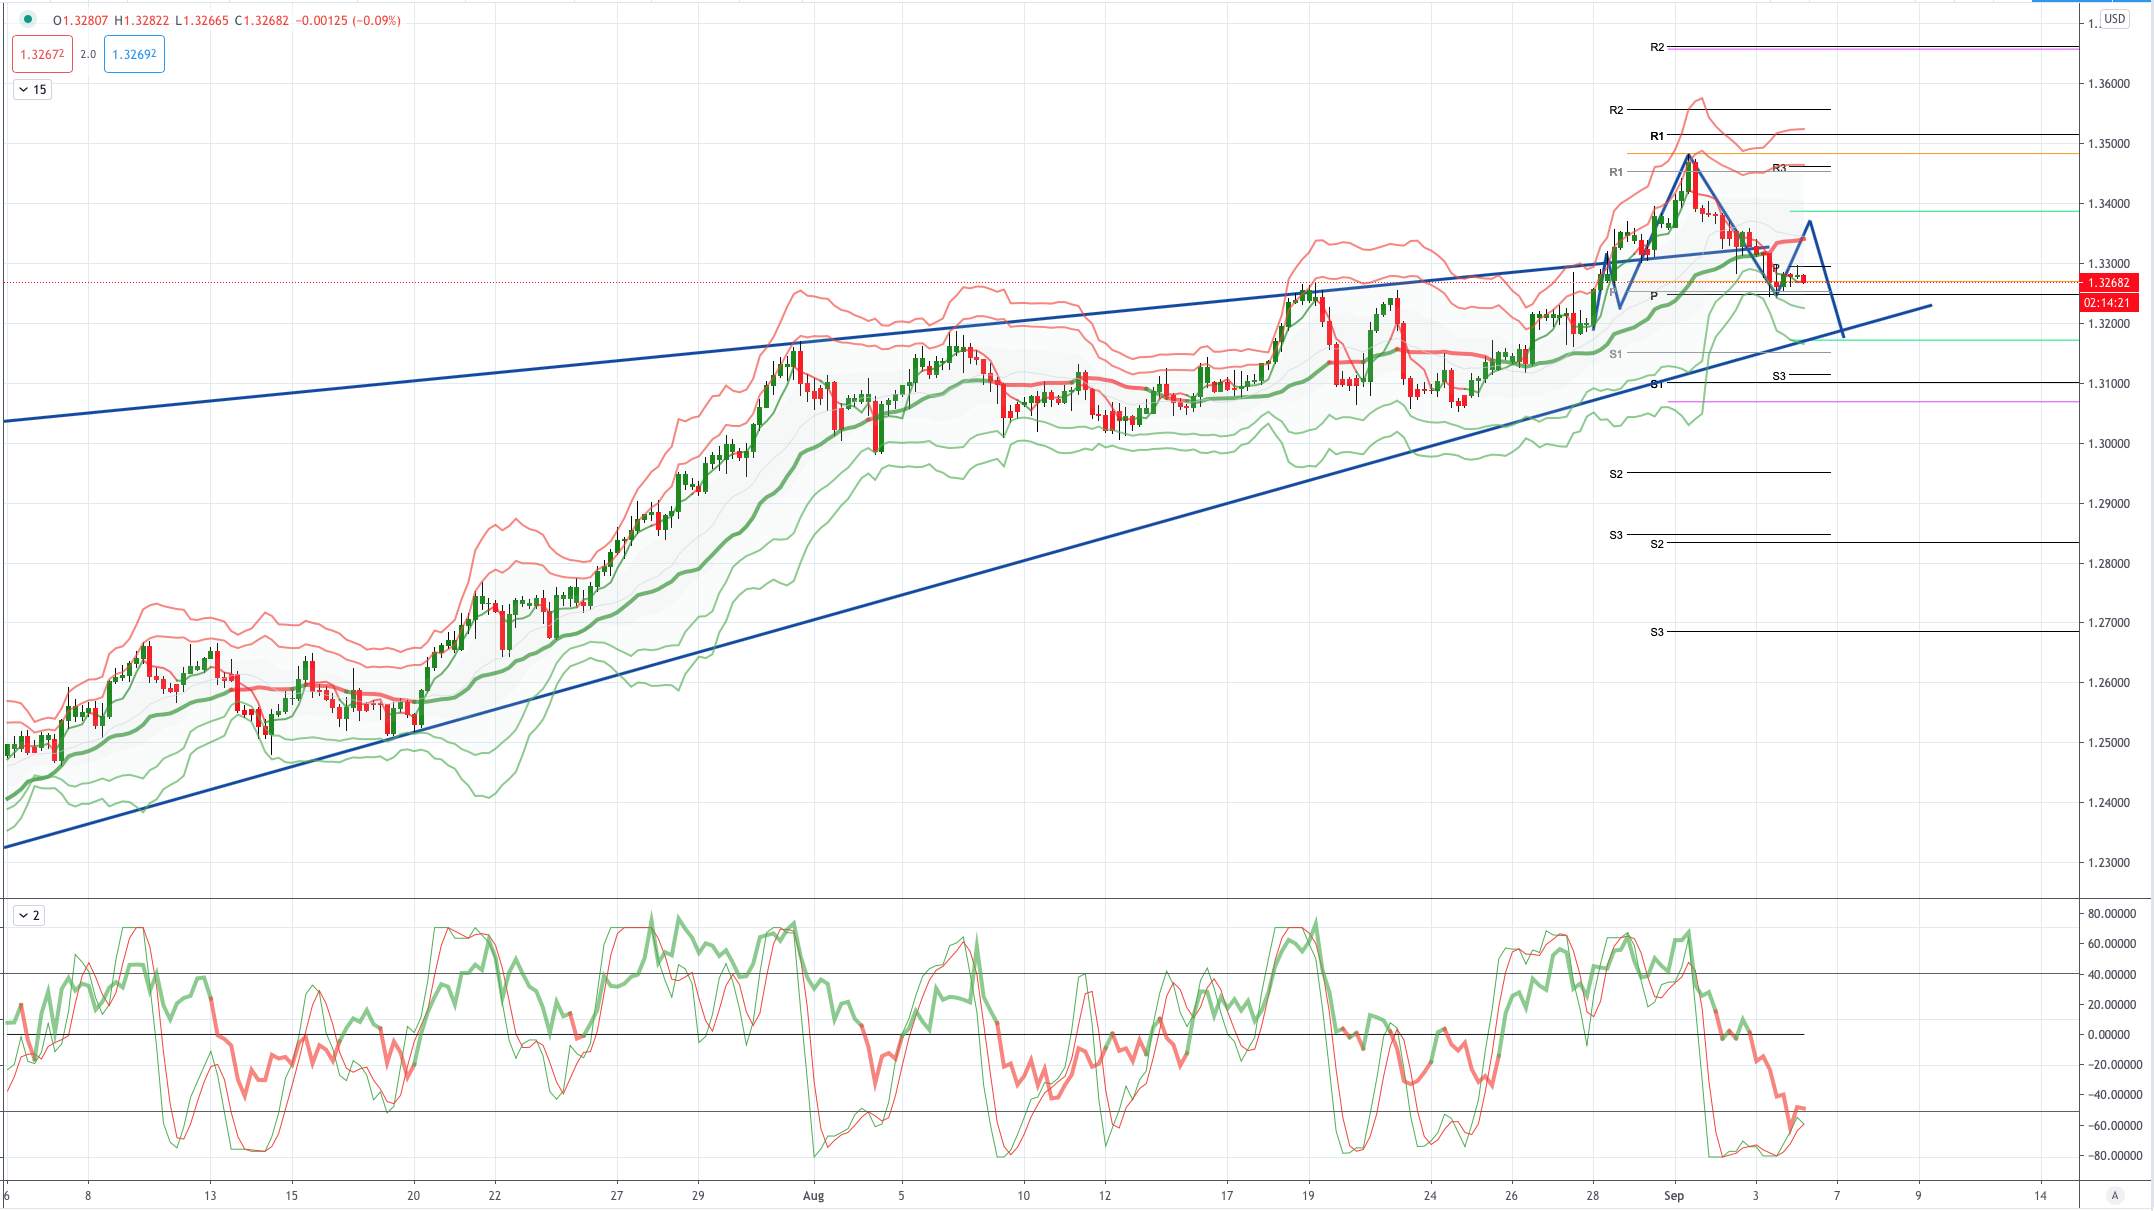Click the 1.35000 price axis label
This screenshot has width=2154, height=1211.
(x=2108, y=144)
